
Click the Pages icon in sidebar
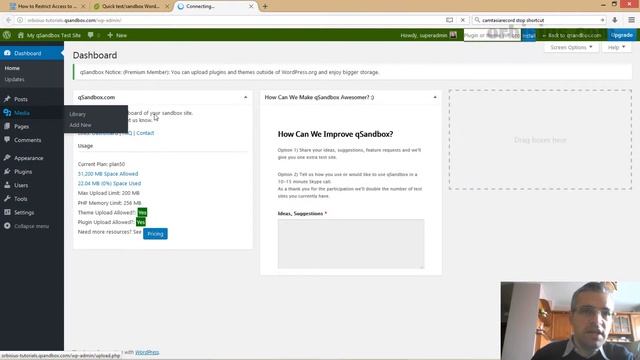click(x=7, y=127)
